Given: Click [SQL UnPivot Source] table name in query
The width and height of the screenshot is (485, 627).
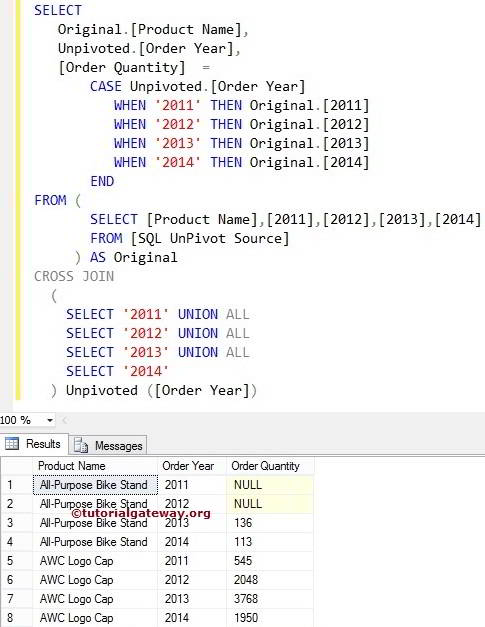Looking at the screenshot, I should point(210,238).
